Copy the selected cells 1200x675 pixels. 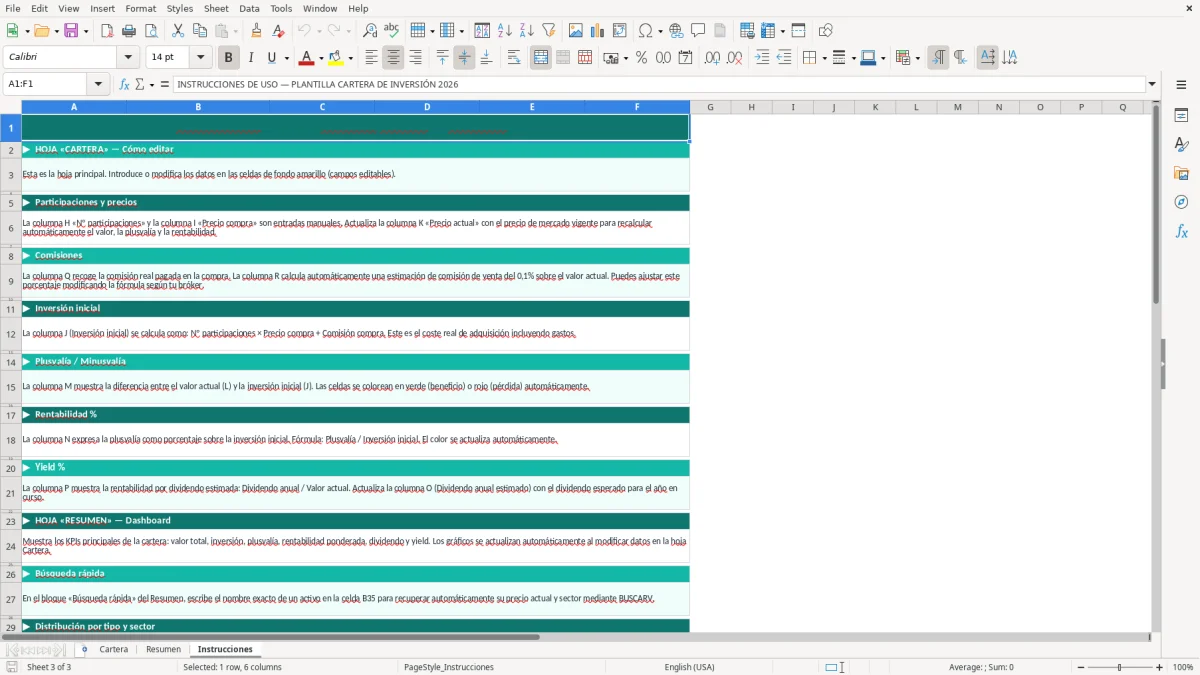[x=200, y=31]
